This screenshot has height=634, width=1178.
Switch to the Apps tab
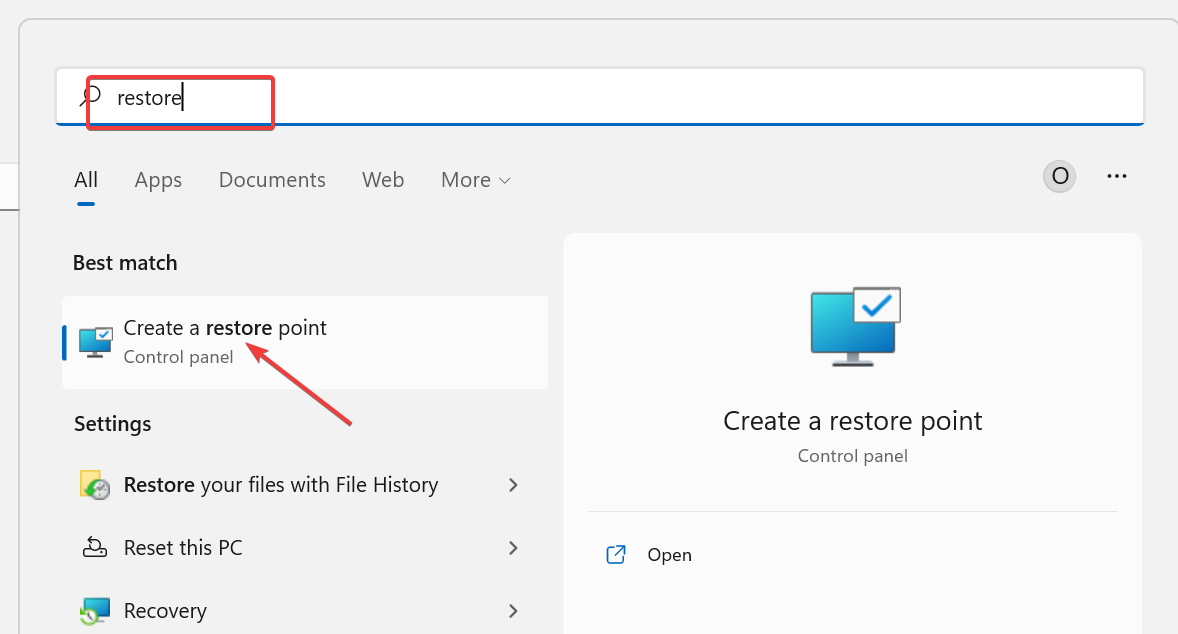pos(158,180)
